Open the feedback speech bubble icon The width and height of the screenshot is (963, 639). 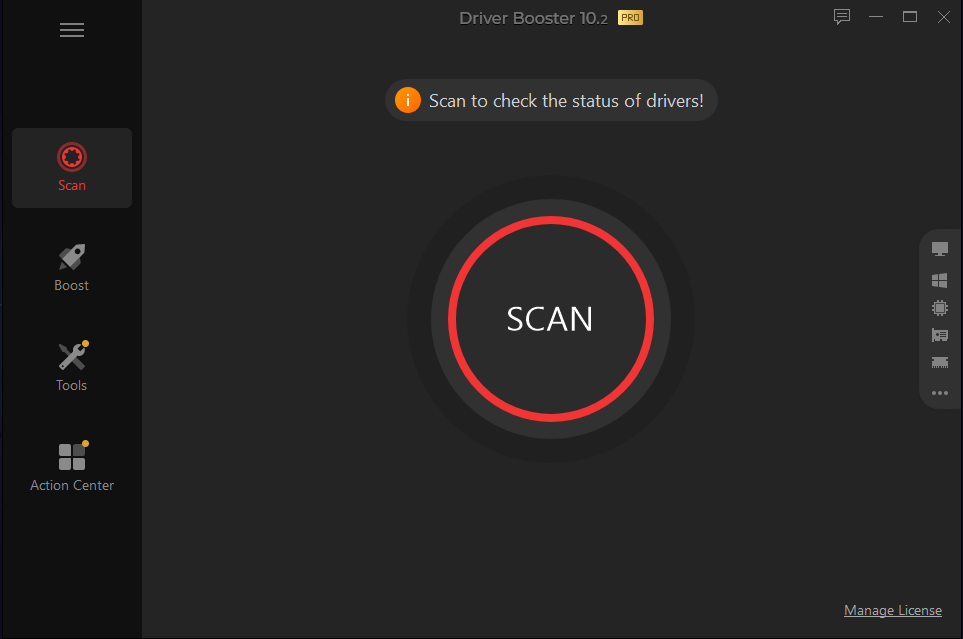tap(841, 17)
